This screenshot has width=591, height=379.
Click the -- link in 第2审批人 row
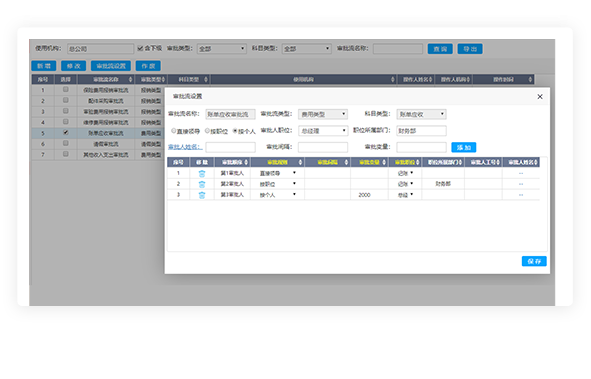coord(521,184)
